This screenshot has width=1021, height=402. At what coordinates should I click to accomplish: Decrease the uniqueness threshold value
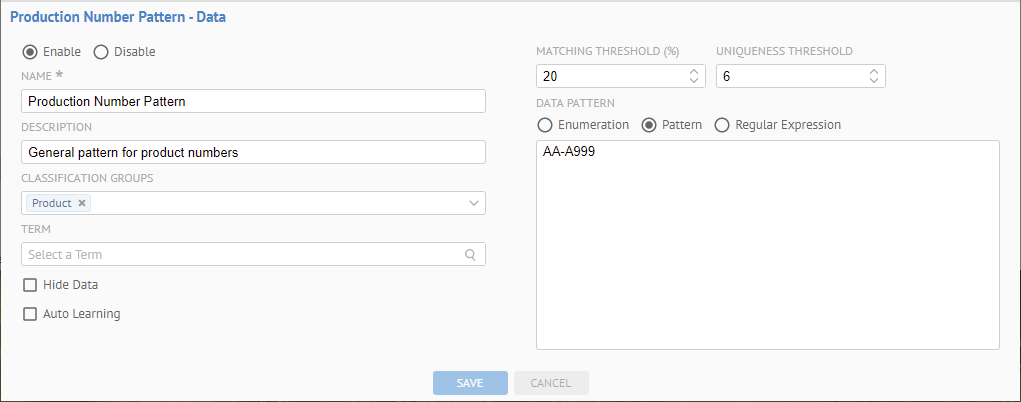point(873,81)
